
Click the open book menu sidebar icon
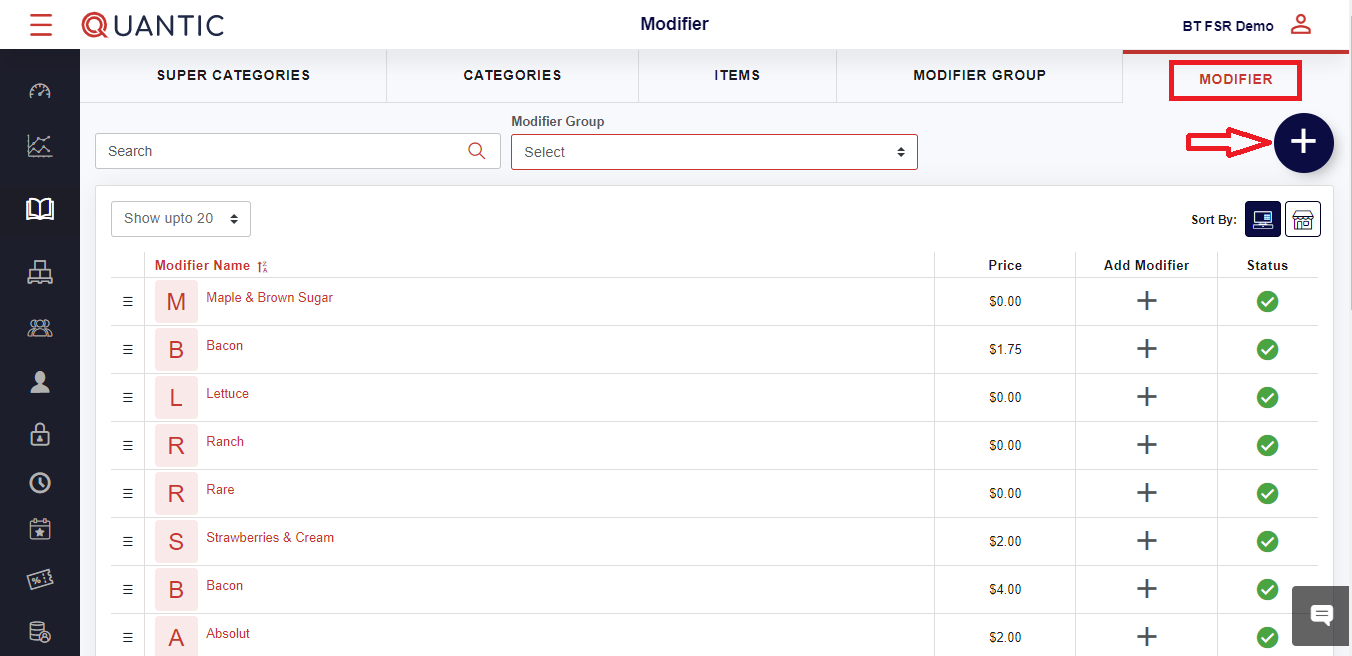tap(40, 209)
